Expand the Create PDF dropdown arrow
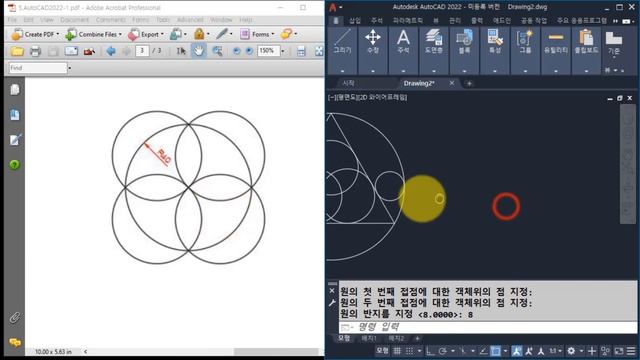 click(58, 34)
